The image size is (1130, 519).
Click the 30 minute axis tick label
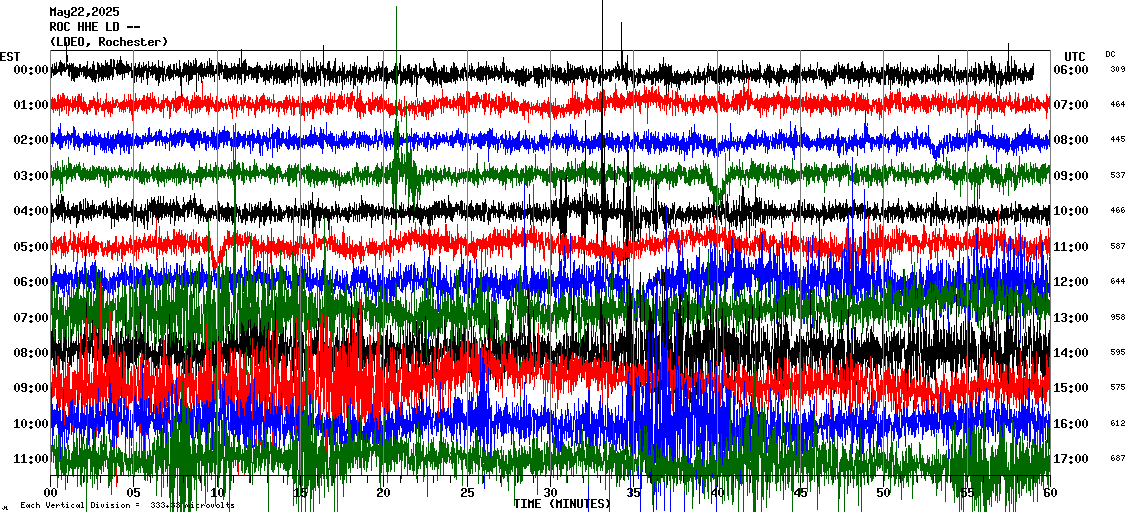pyautogui.click(x=550, y=493)
